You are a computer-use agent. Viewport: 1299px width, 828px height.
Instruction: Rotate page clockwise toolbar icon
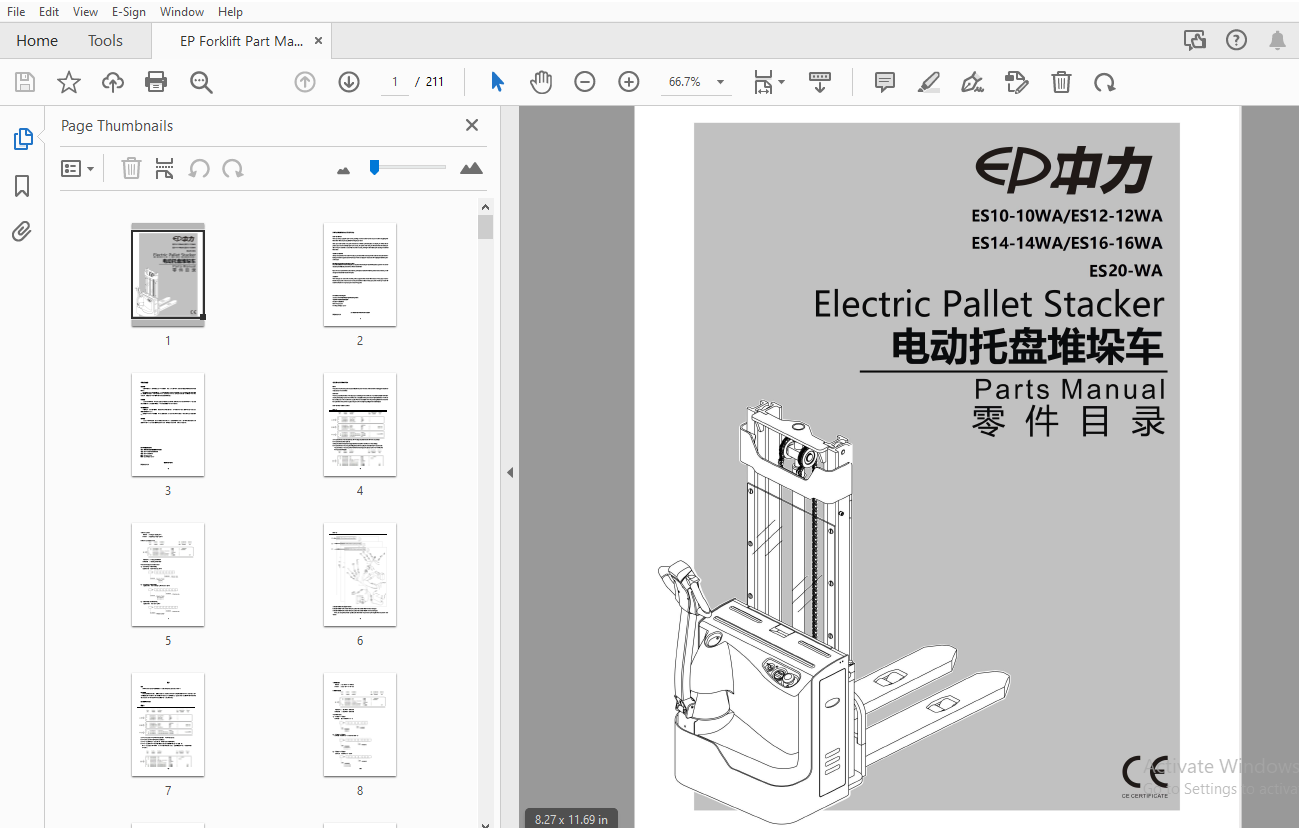pyautogui.click(x=1105, y=82)
